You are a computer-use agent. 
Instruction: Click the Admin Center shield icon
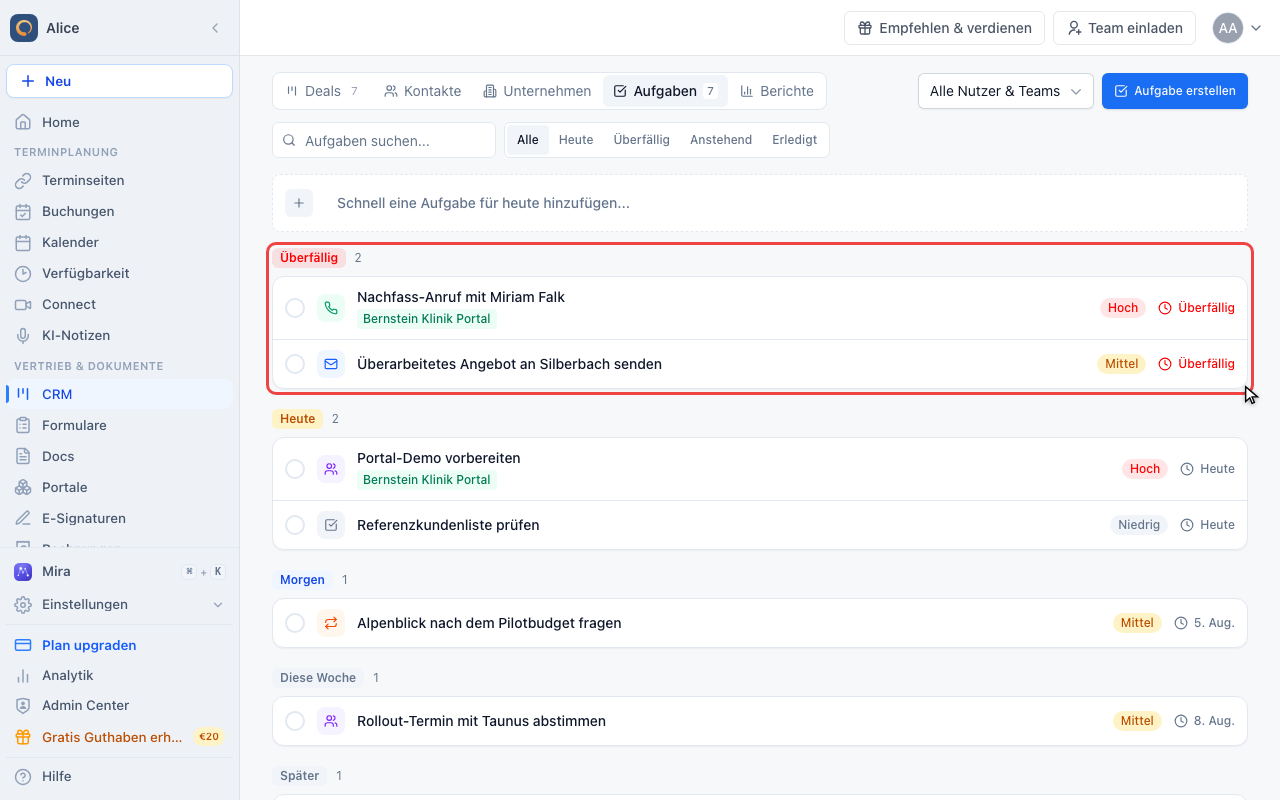point(23,706)
